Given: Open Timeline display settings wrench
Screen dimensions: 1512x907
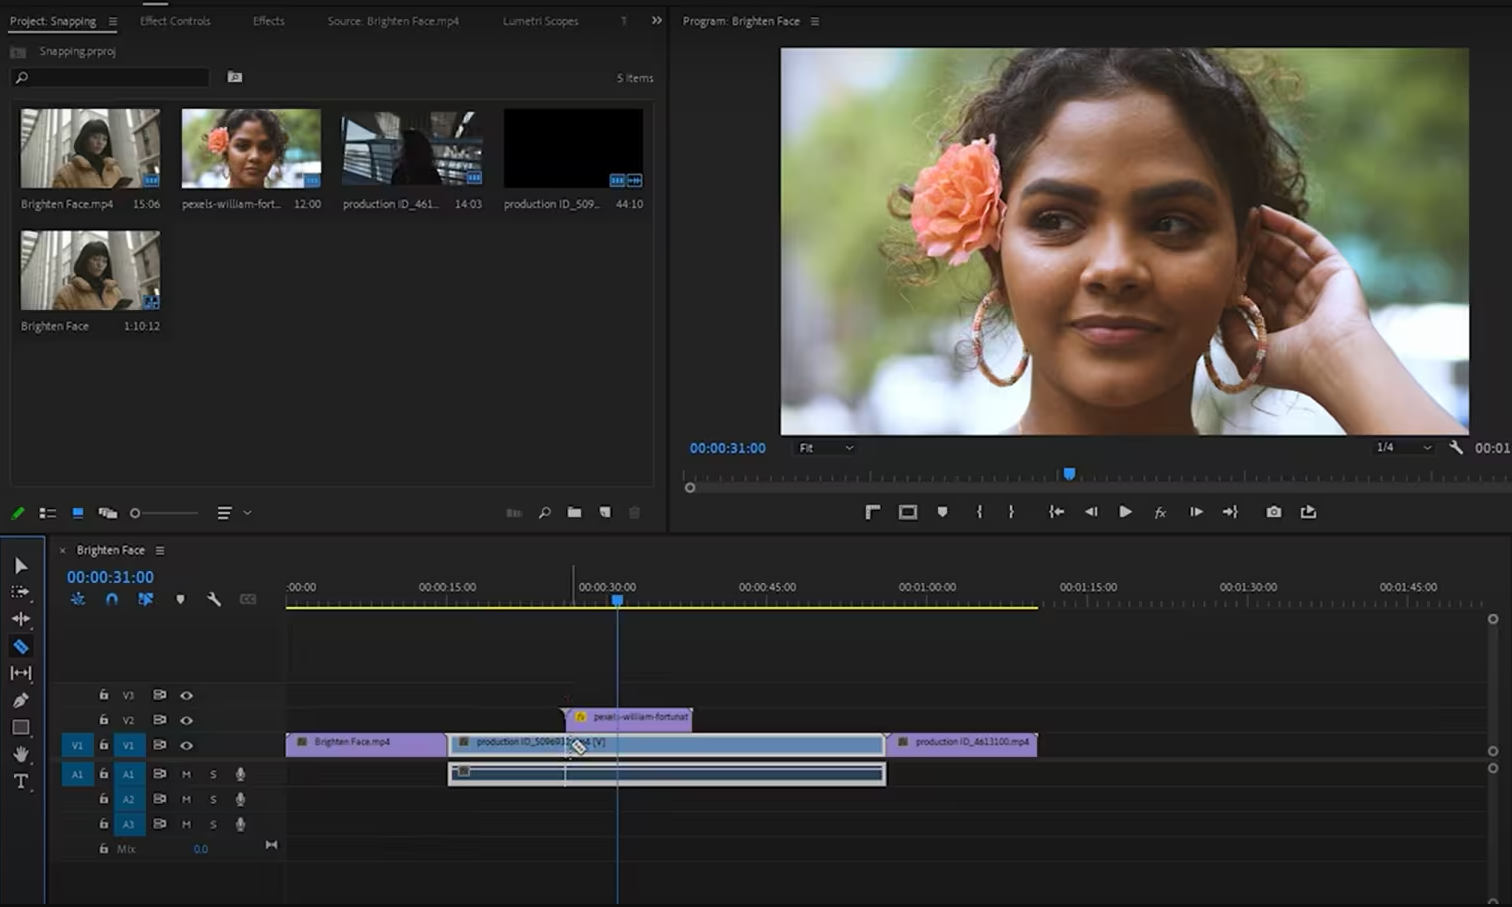Looking at the screenshot, I should pos(213,599).
